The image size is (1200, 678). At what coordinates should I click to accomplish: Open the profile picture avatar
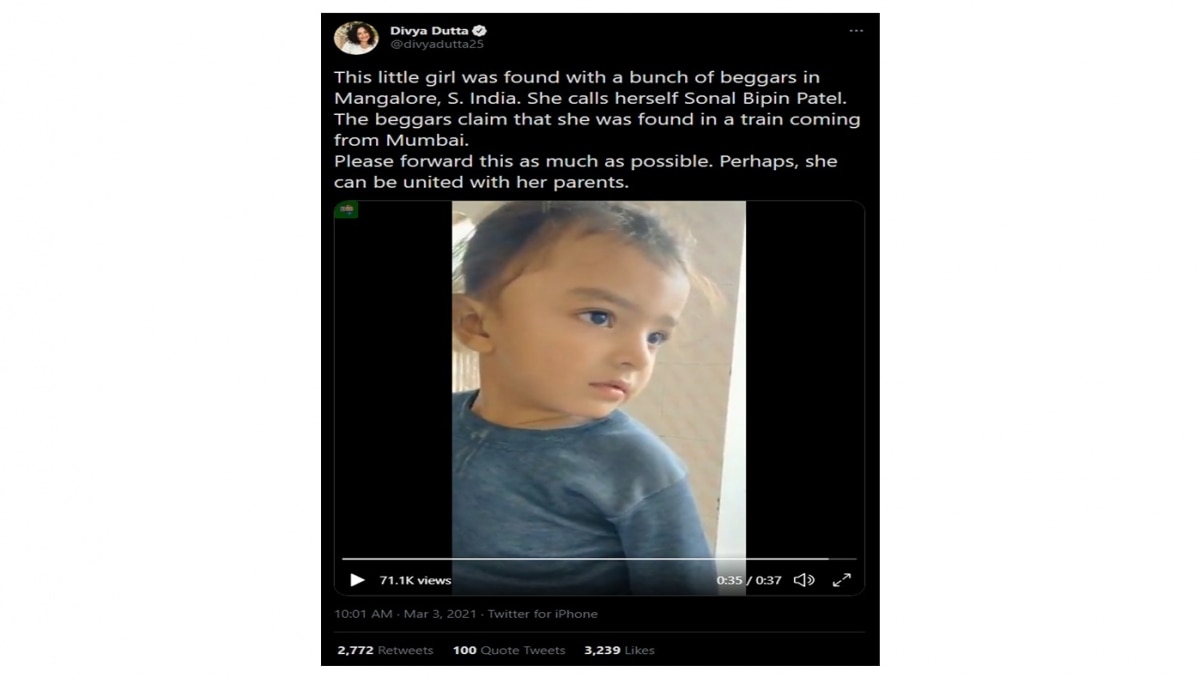tap(356, 37)
